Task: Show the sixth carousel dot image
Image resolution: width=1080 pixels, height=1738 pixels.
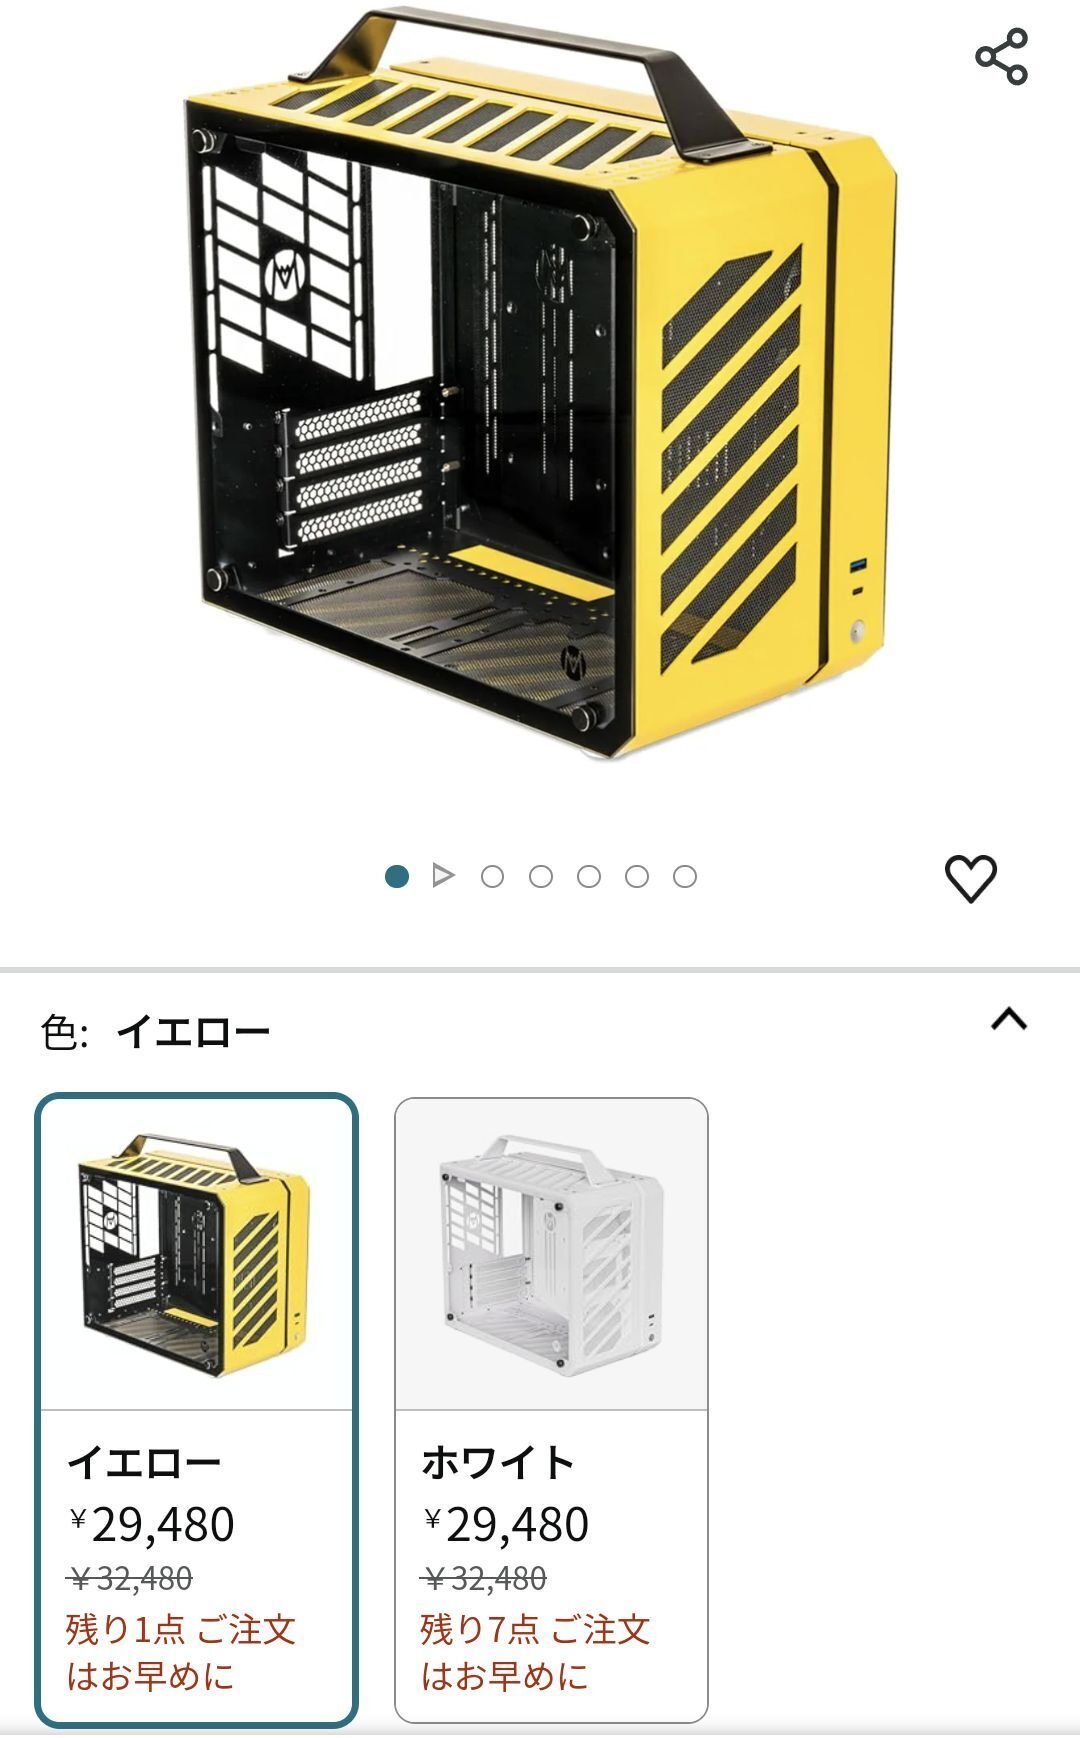Action: coord(637,877)
